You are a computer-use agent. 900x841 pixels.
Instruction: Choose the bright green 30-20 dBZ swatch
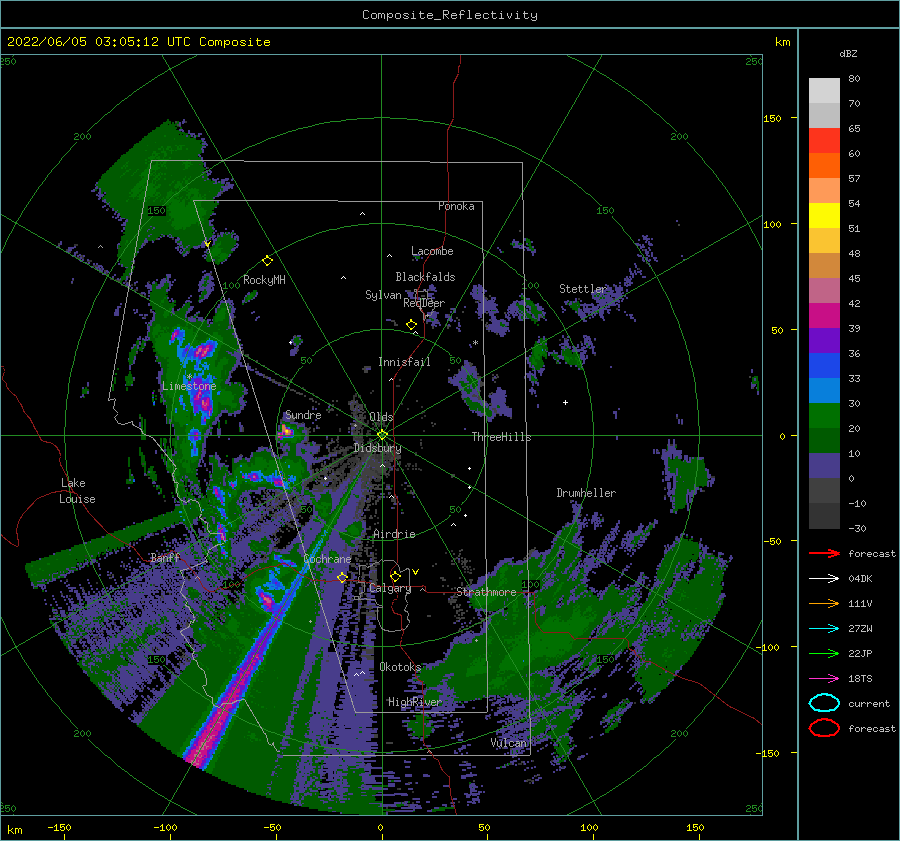click(x=824, y=416)
